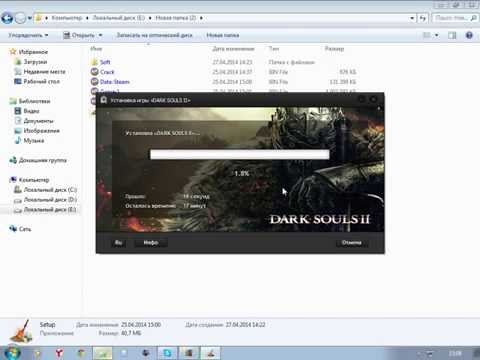480x360 pixels.
Task: Click the installer title bar helmet icon
Action: pos(104,100)
